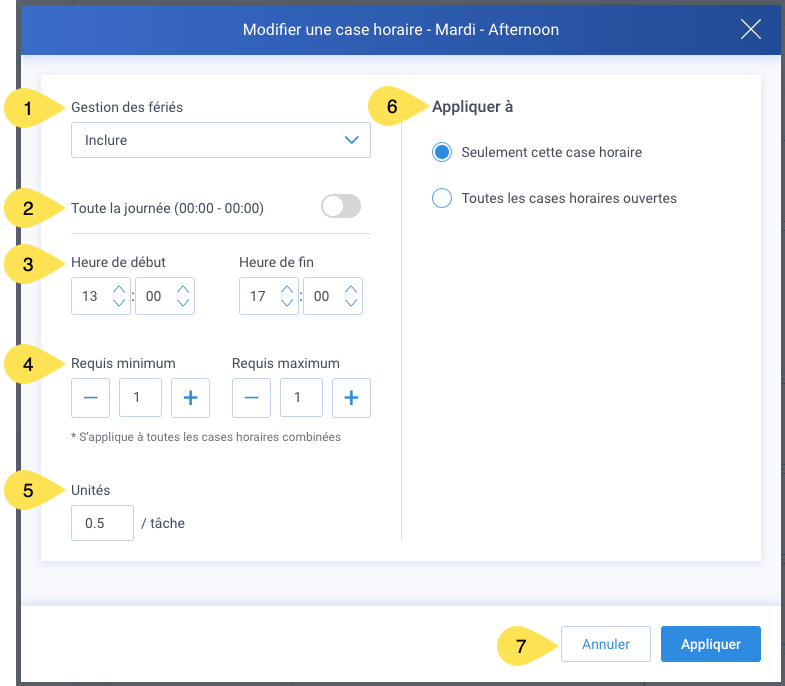The width and height of the screenshot is (785, 686).
Task: Click the Appliquer button
Action: tap(711, 644)
